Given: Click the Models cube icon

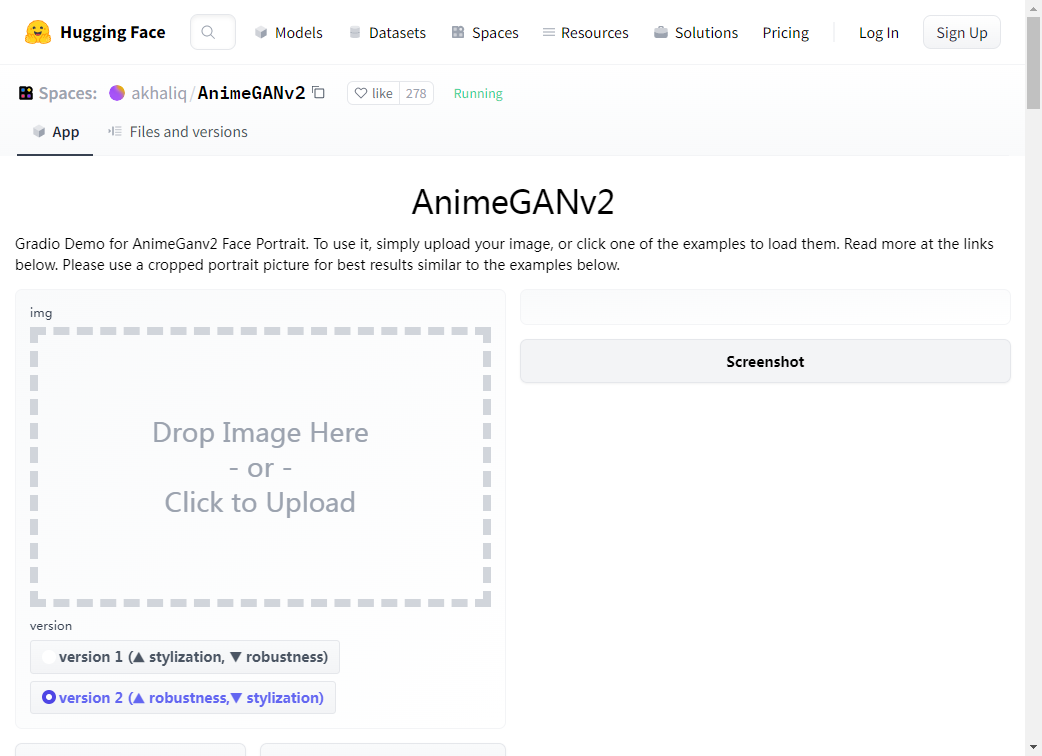Looking at the screenshot, I should click(261, 32).
